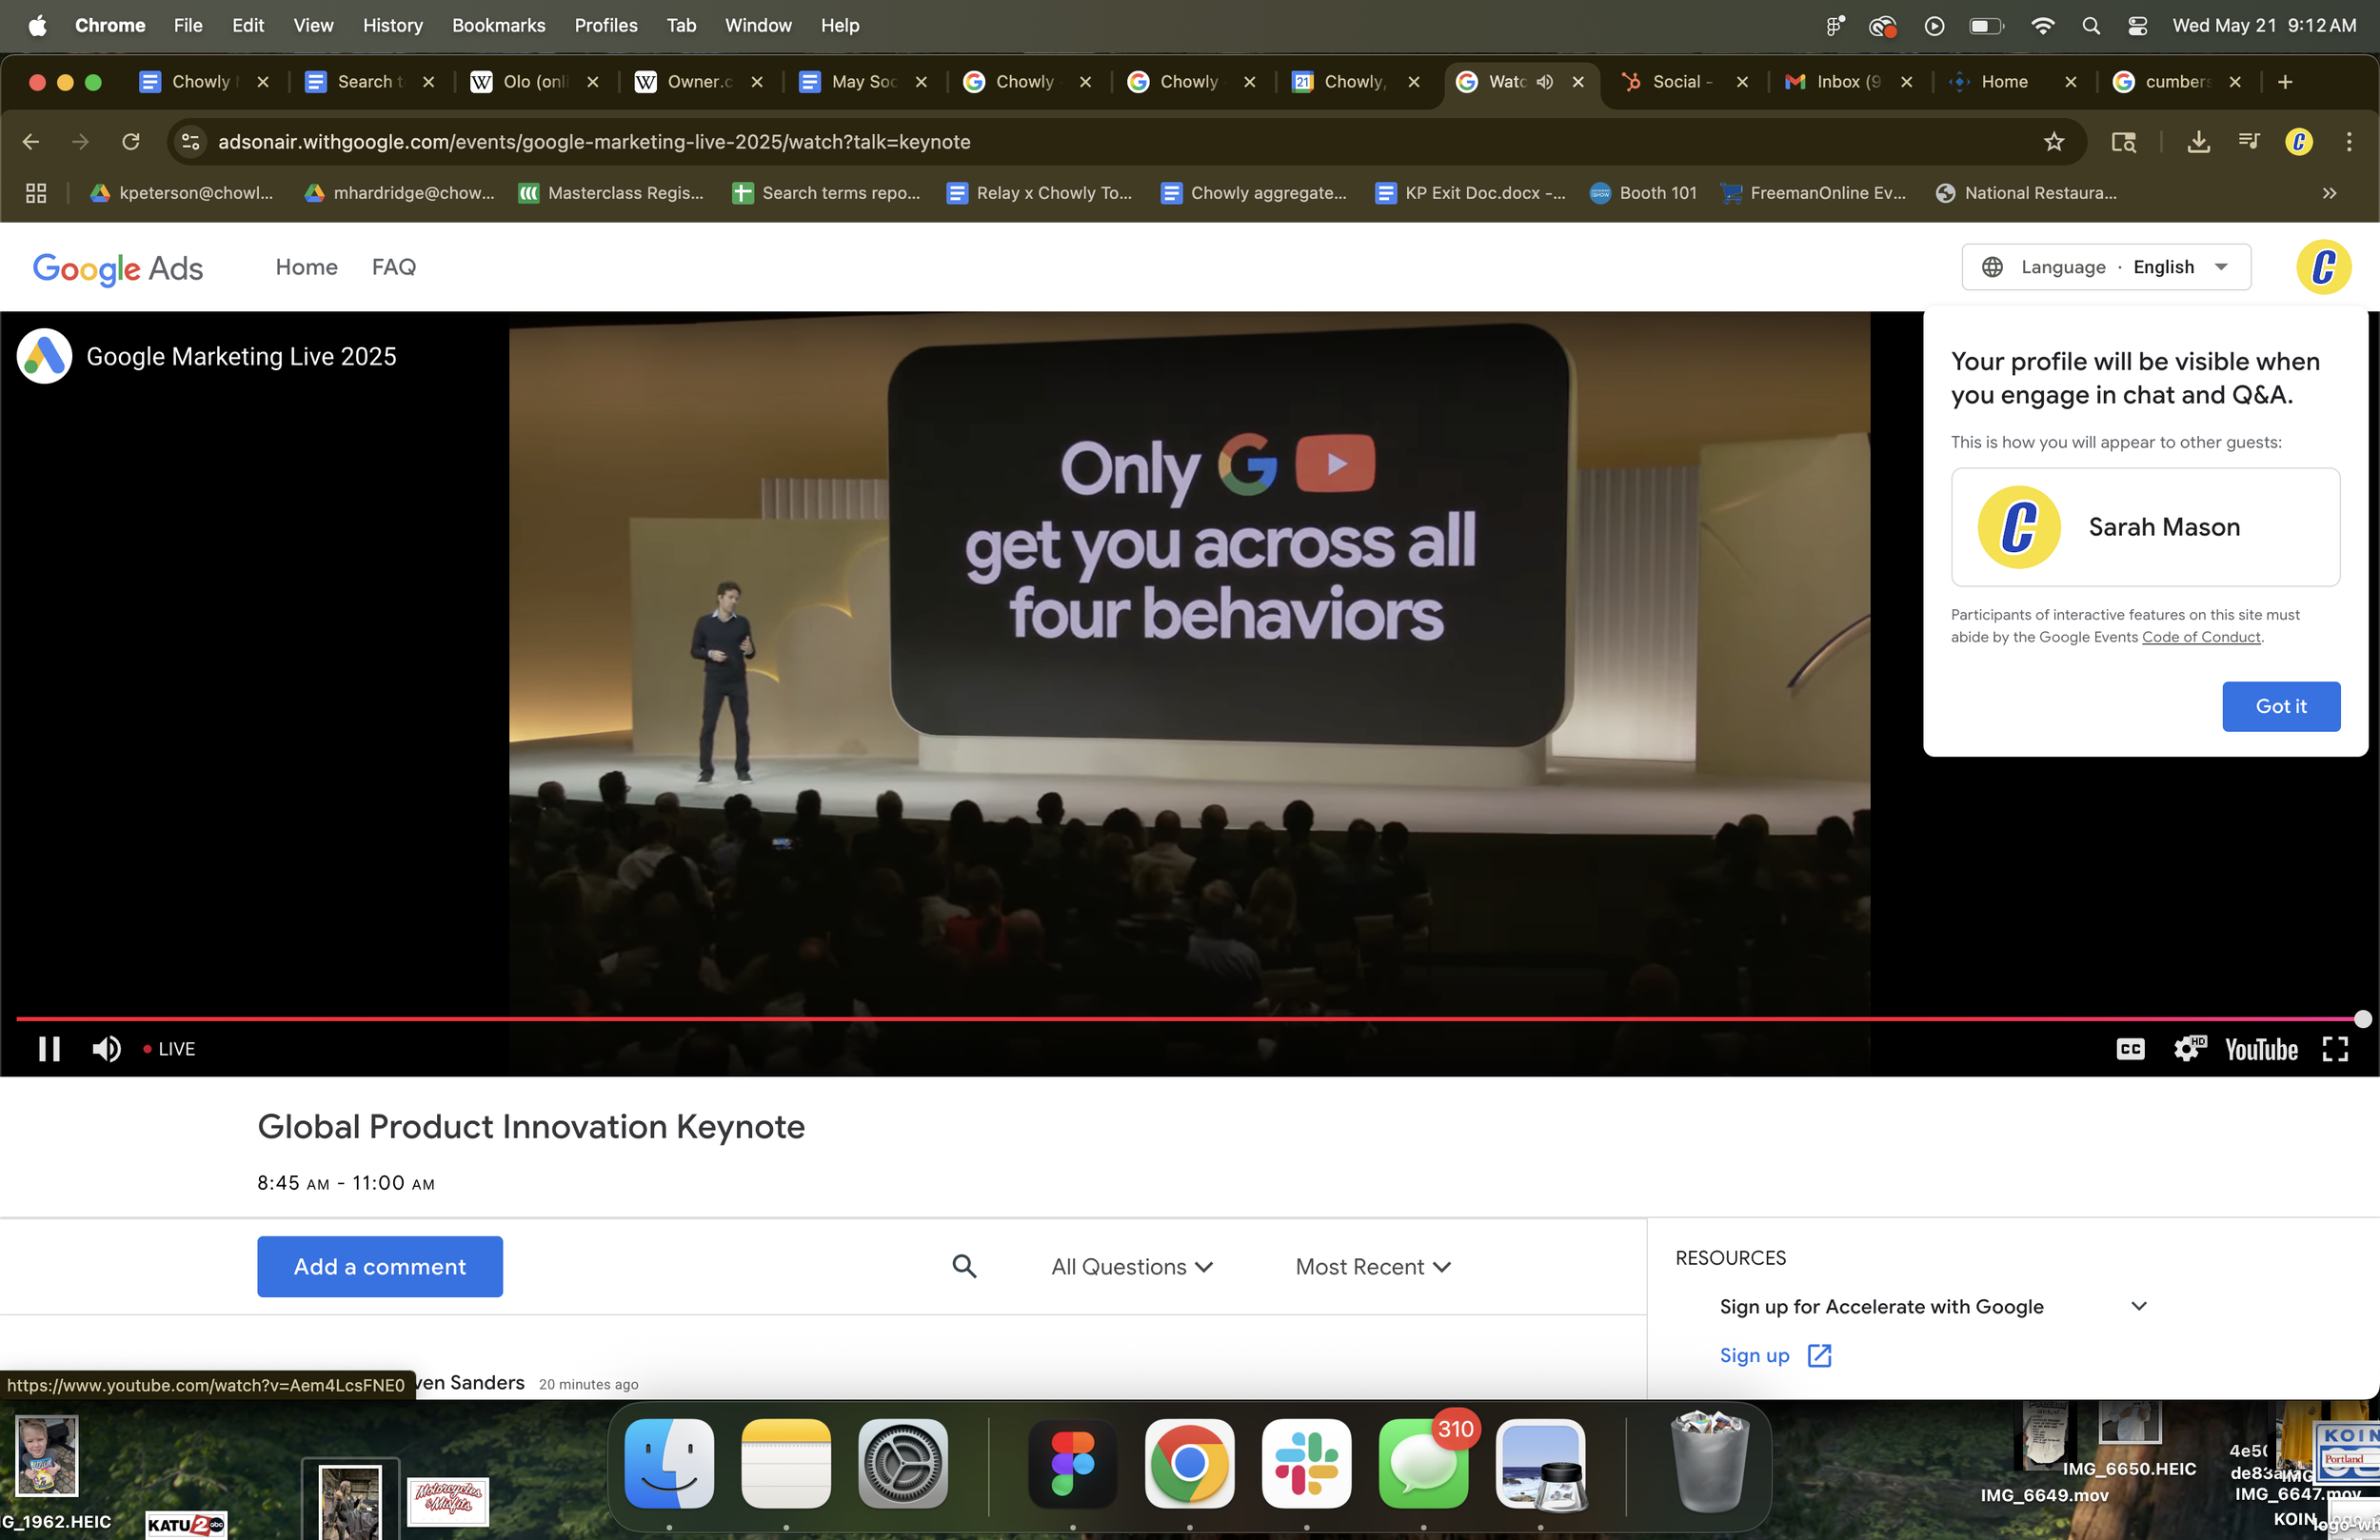Open Masterclass Regis... bookmark
This screenshot has width=2380, height=1540.
coord(611,193)
